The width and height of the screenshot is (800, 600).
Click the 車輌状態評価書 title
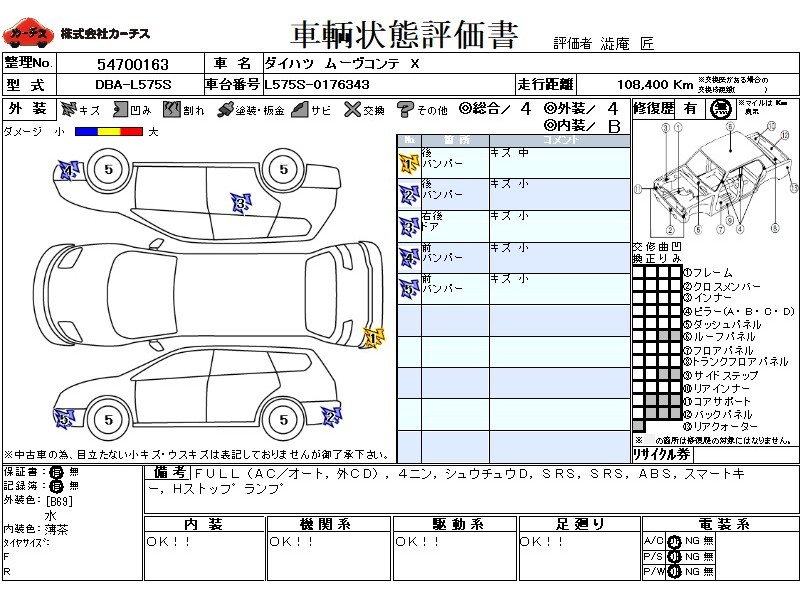(x=405, y=35)
